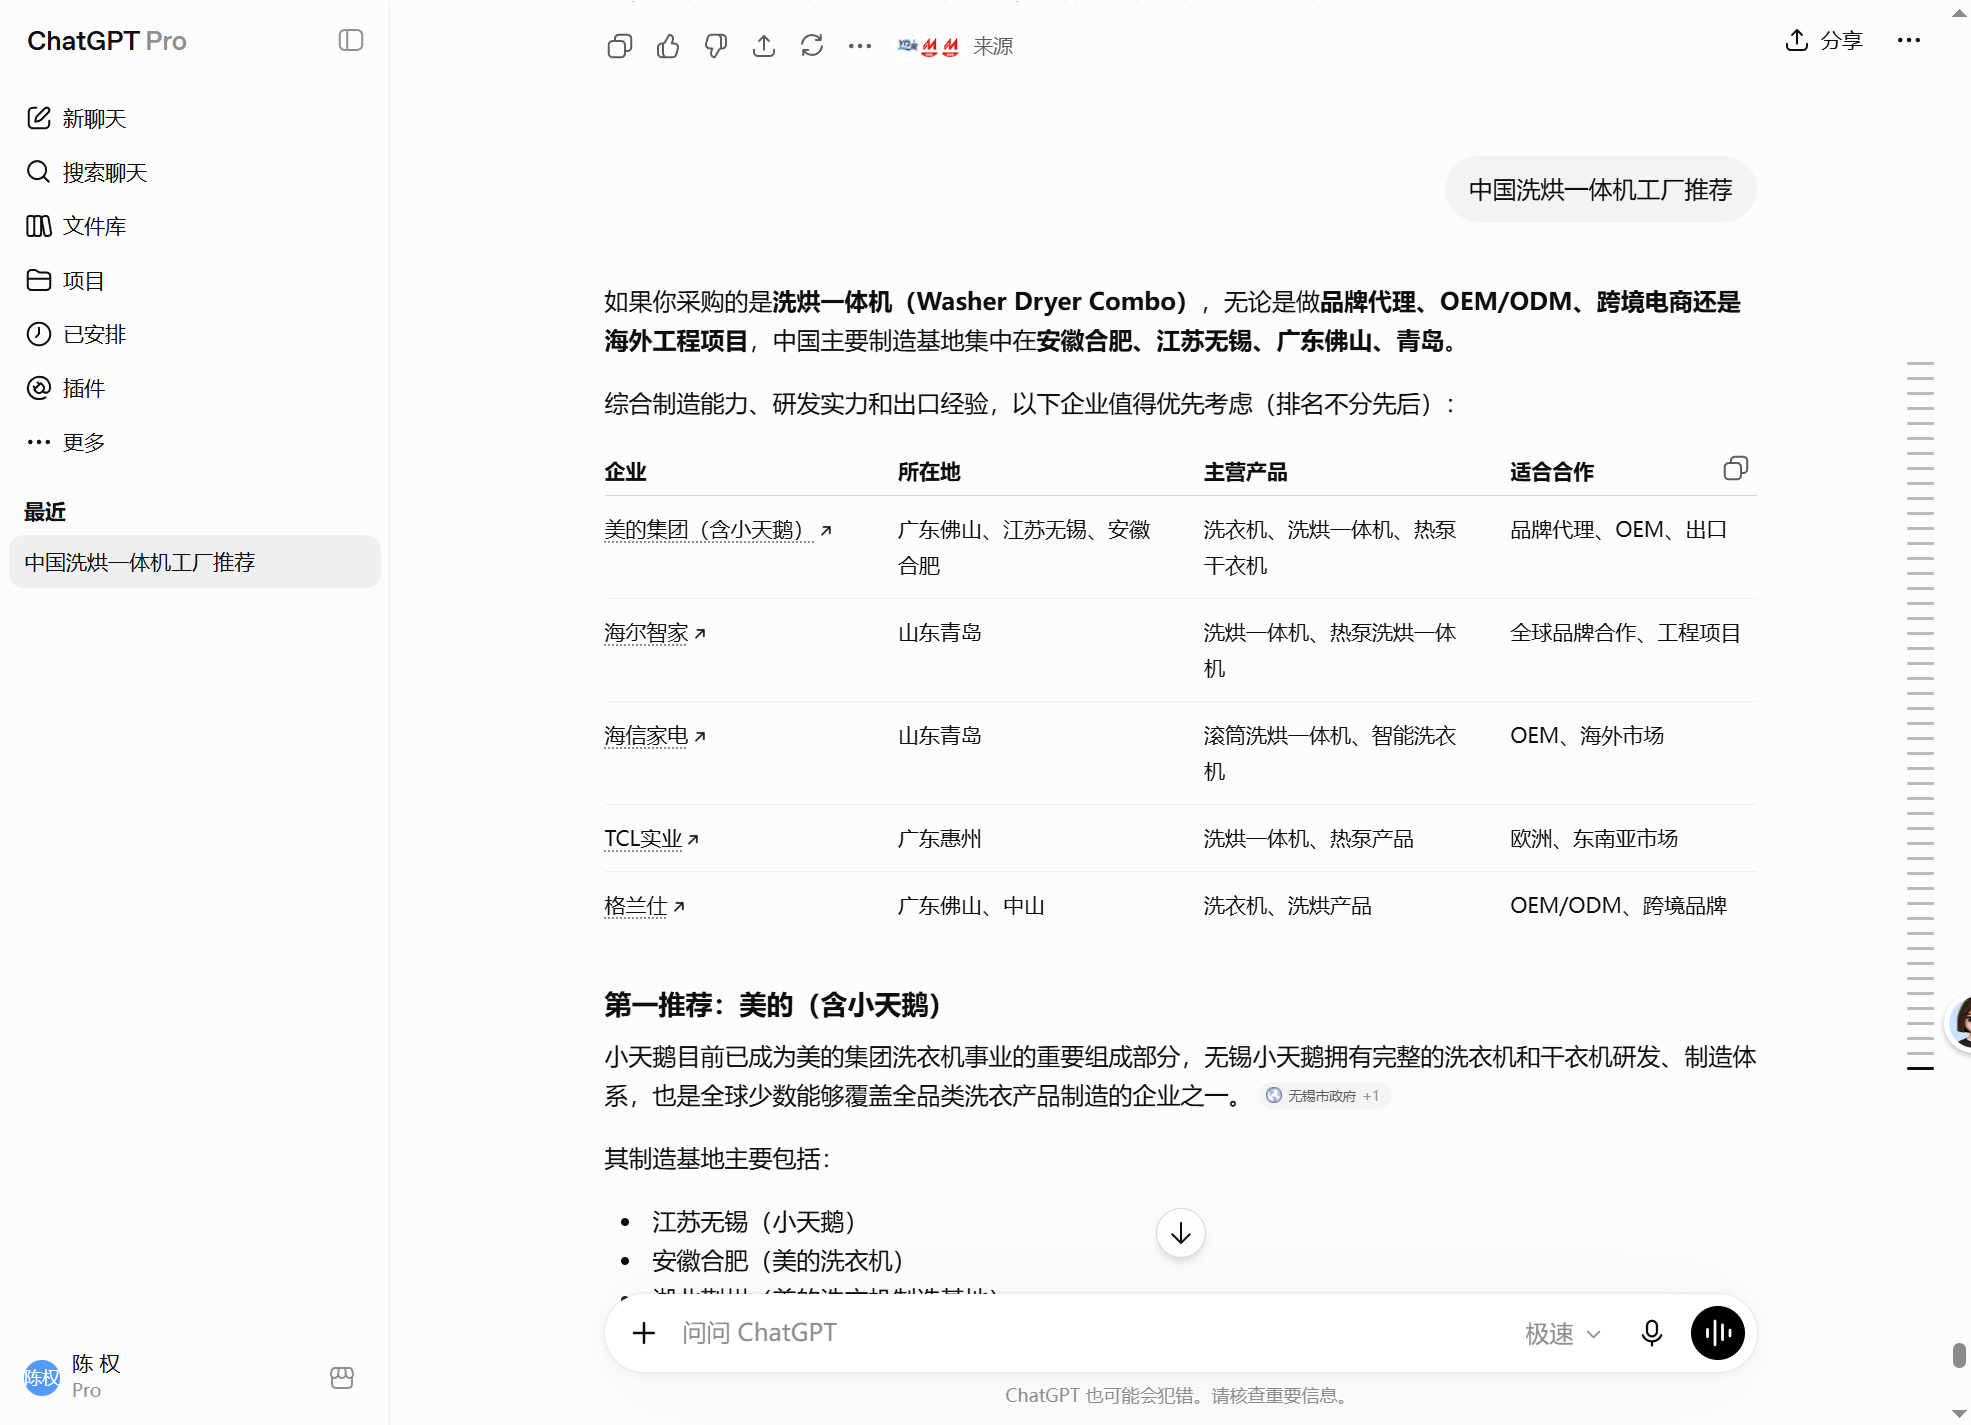Open the 来源 sources button
This screenshot has width=1971, height=1425.
956,46
